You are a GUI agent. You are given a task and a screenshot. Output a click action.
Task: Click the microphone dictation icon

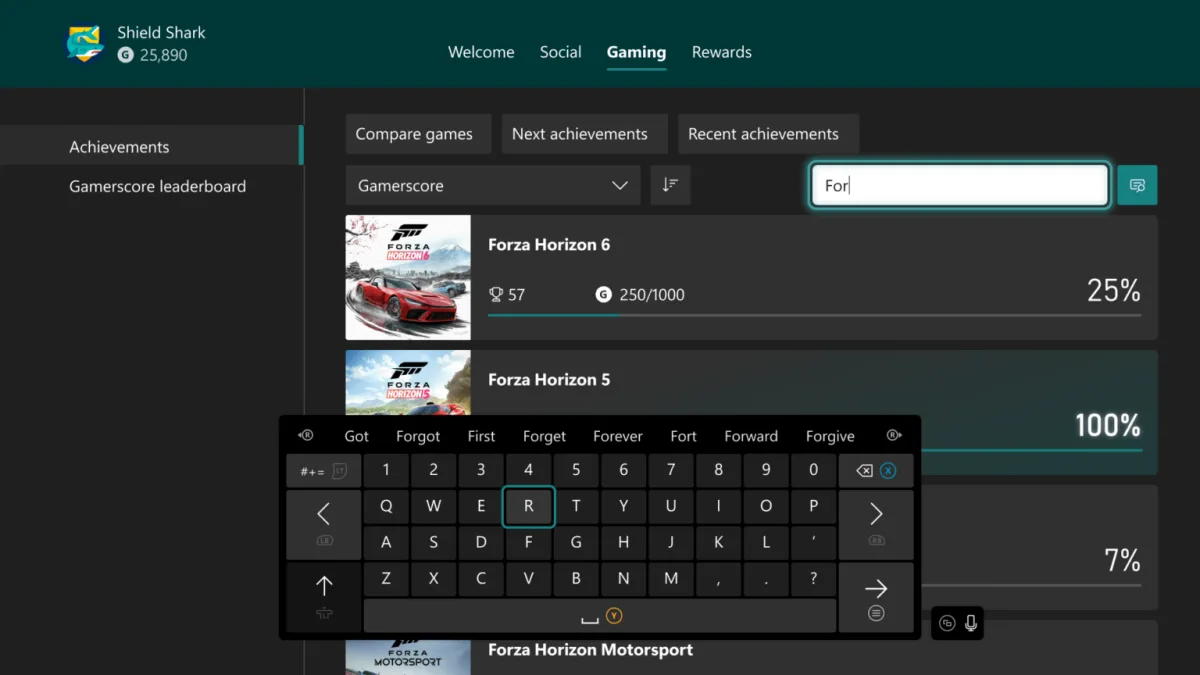970,623
